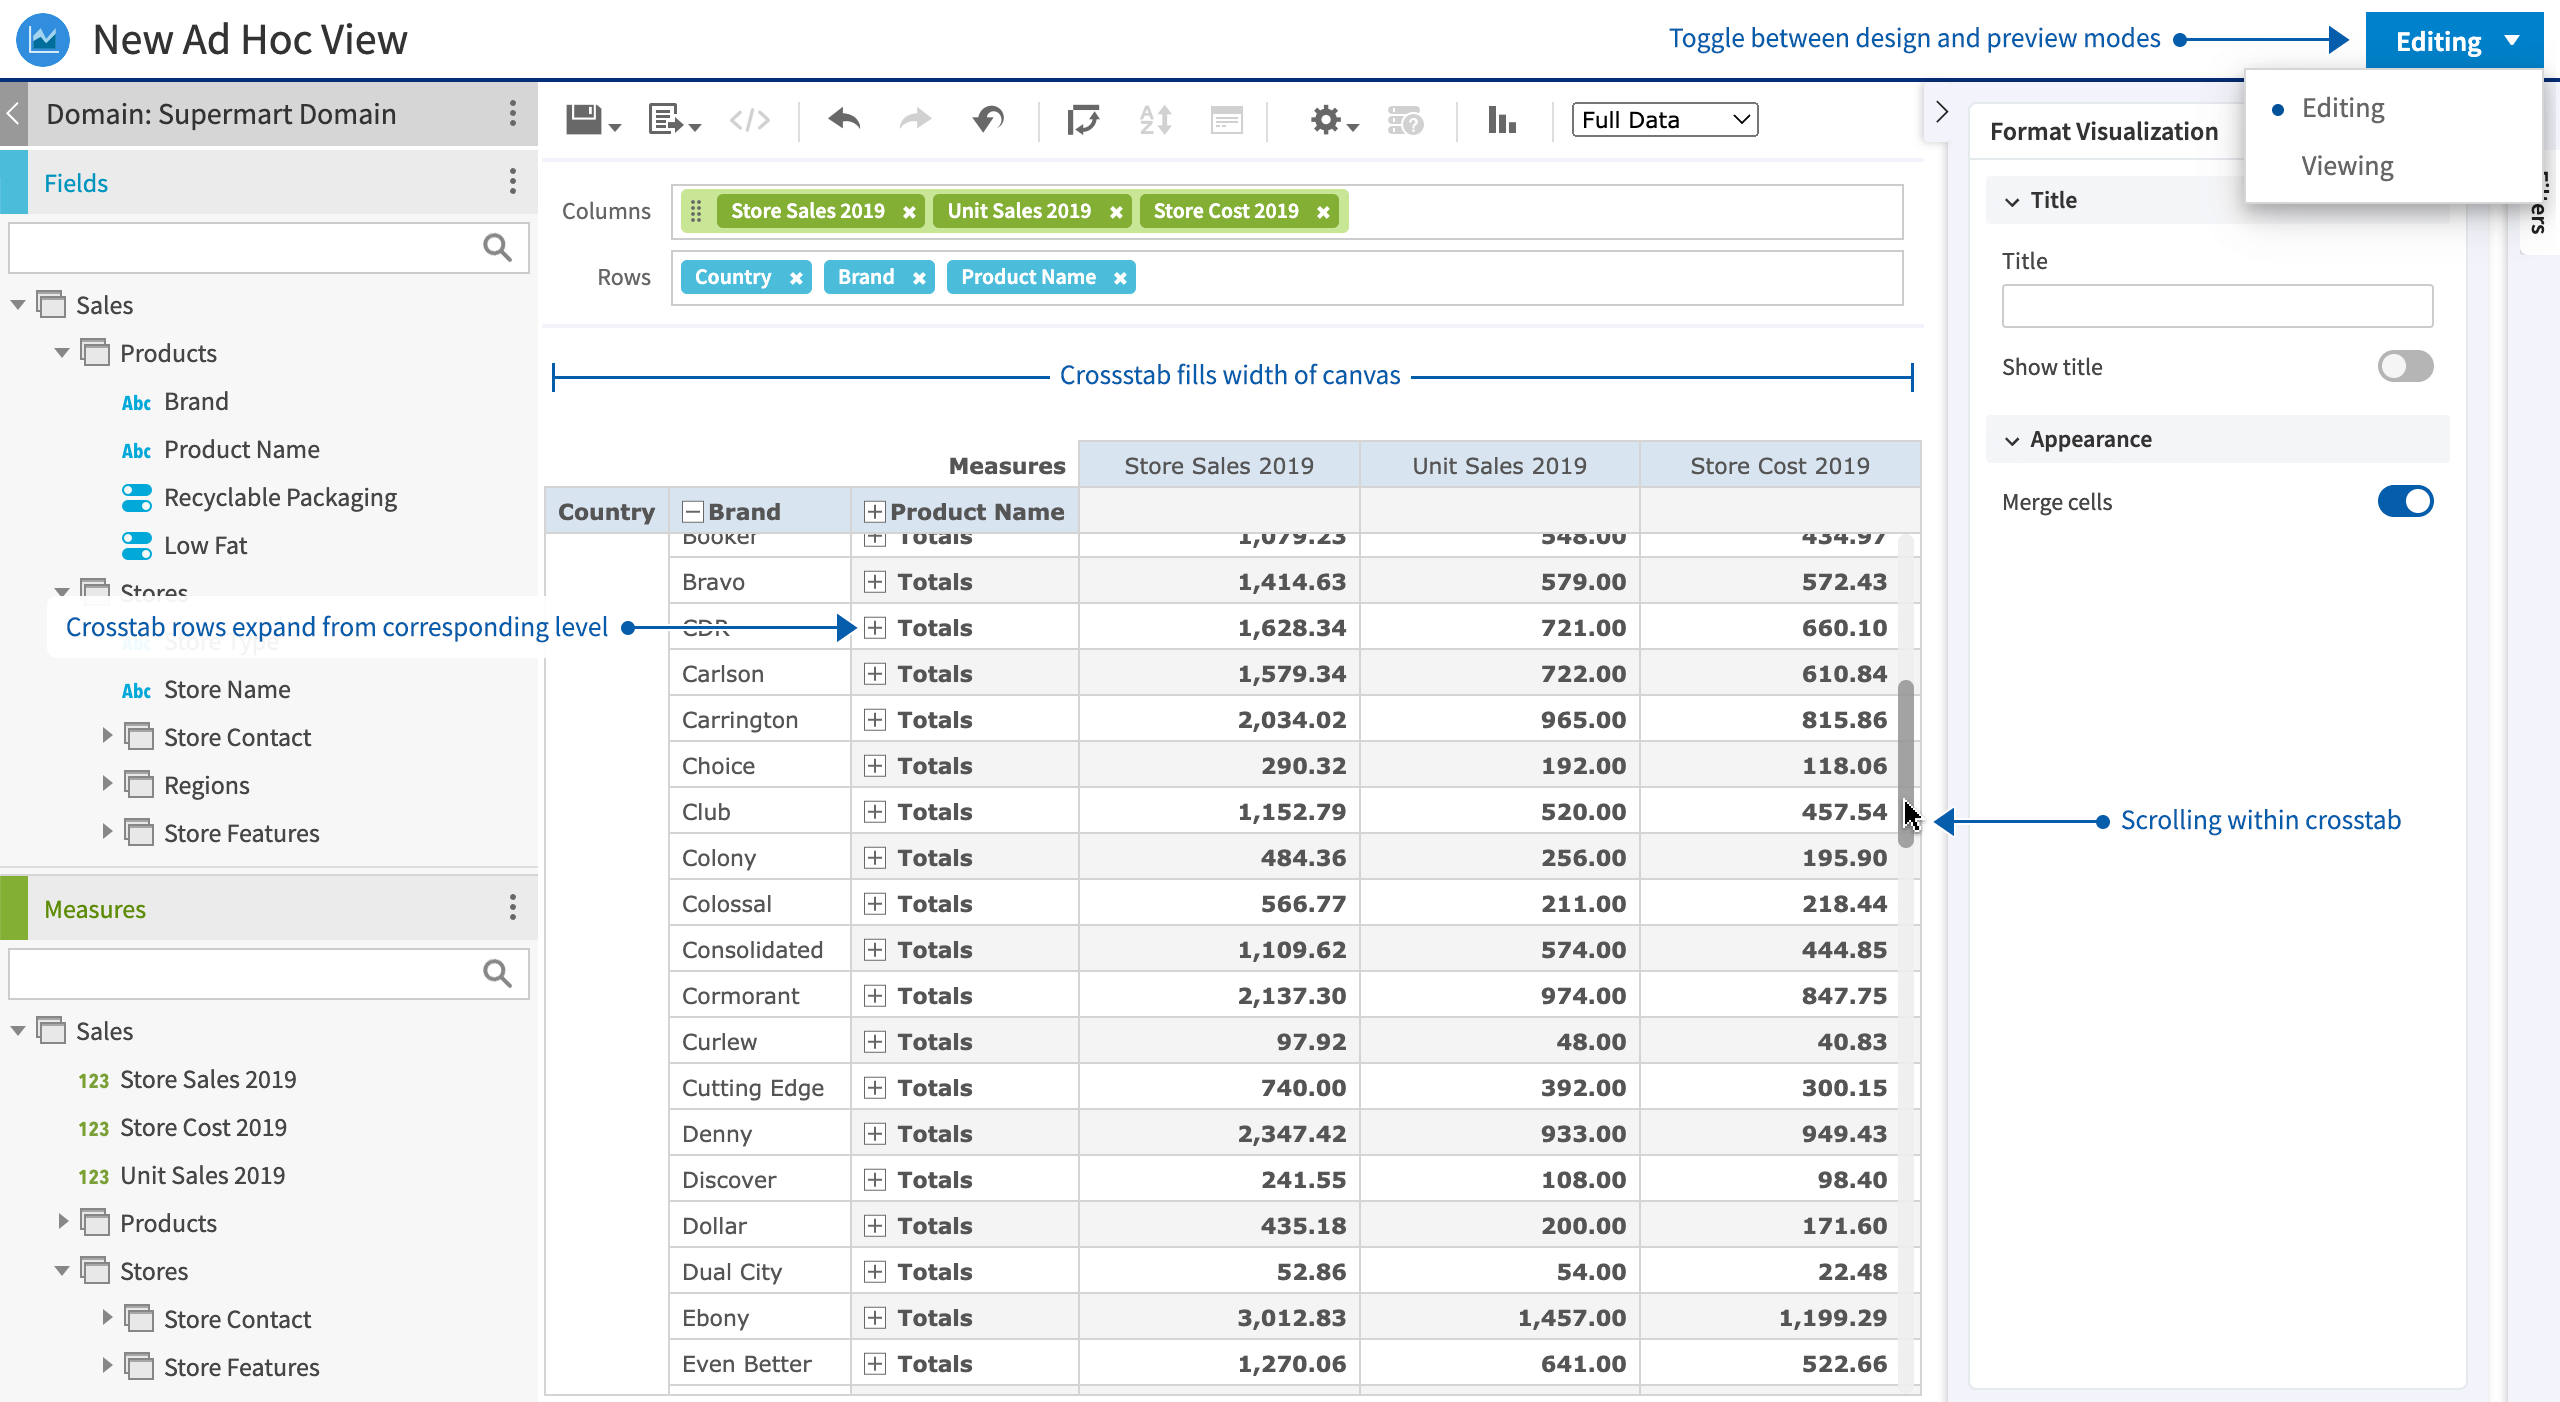Screen dimensions: 2560x1402
Task: Select Editing mode from the menu
Action: click(x=2343, y=108)
